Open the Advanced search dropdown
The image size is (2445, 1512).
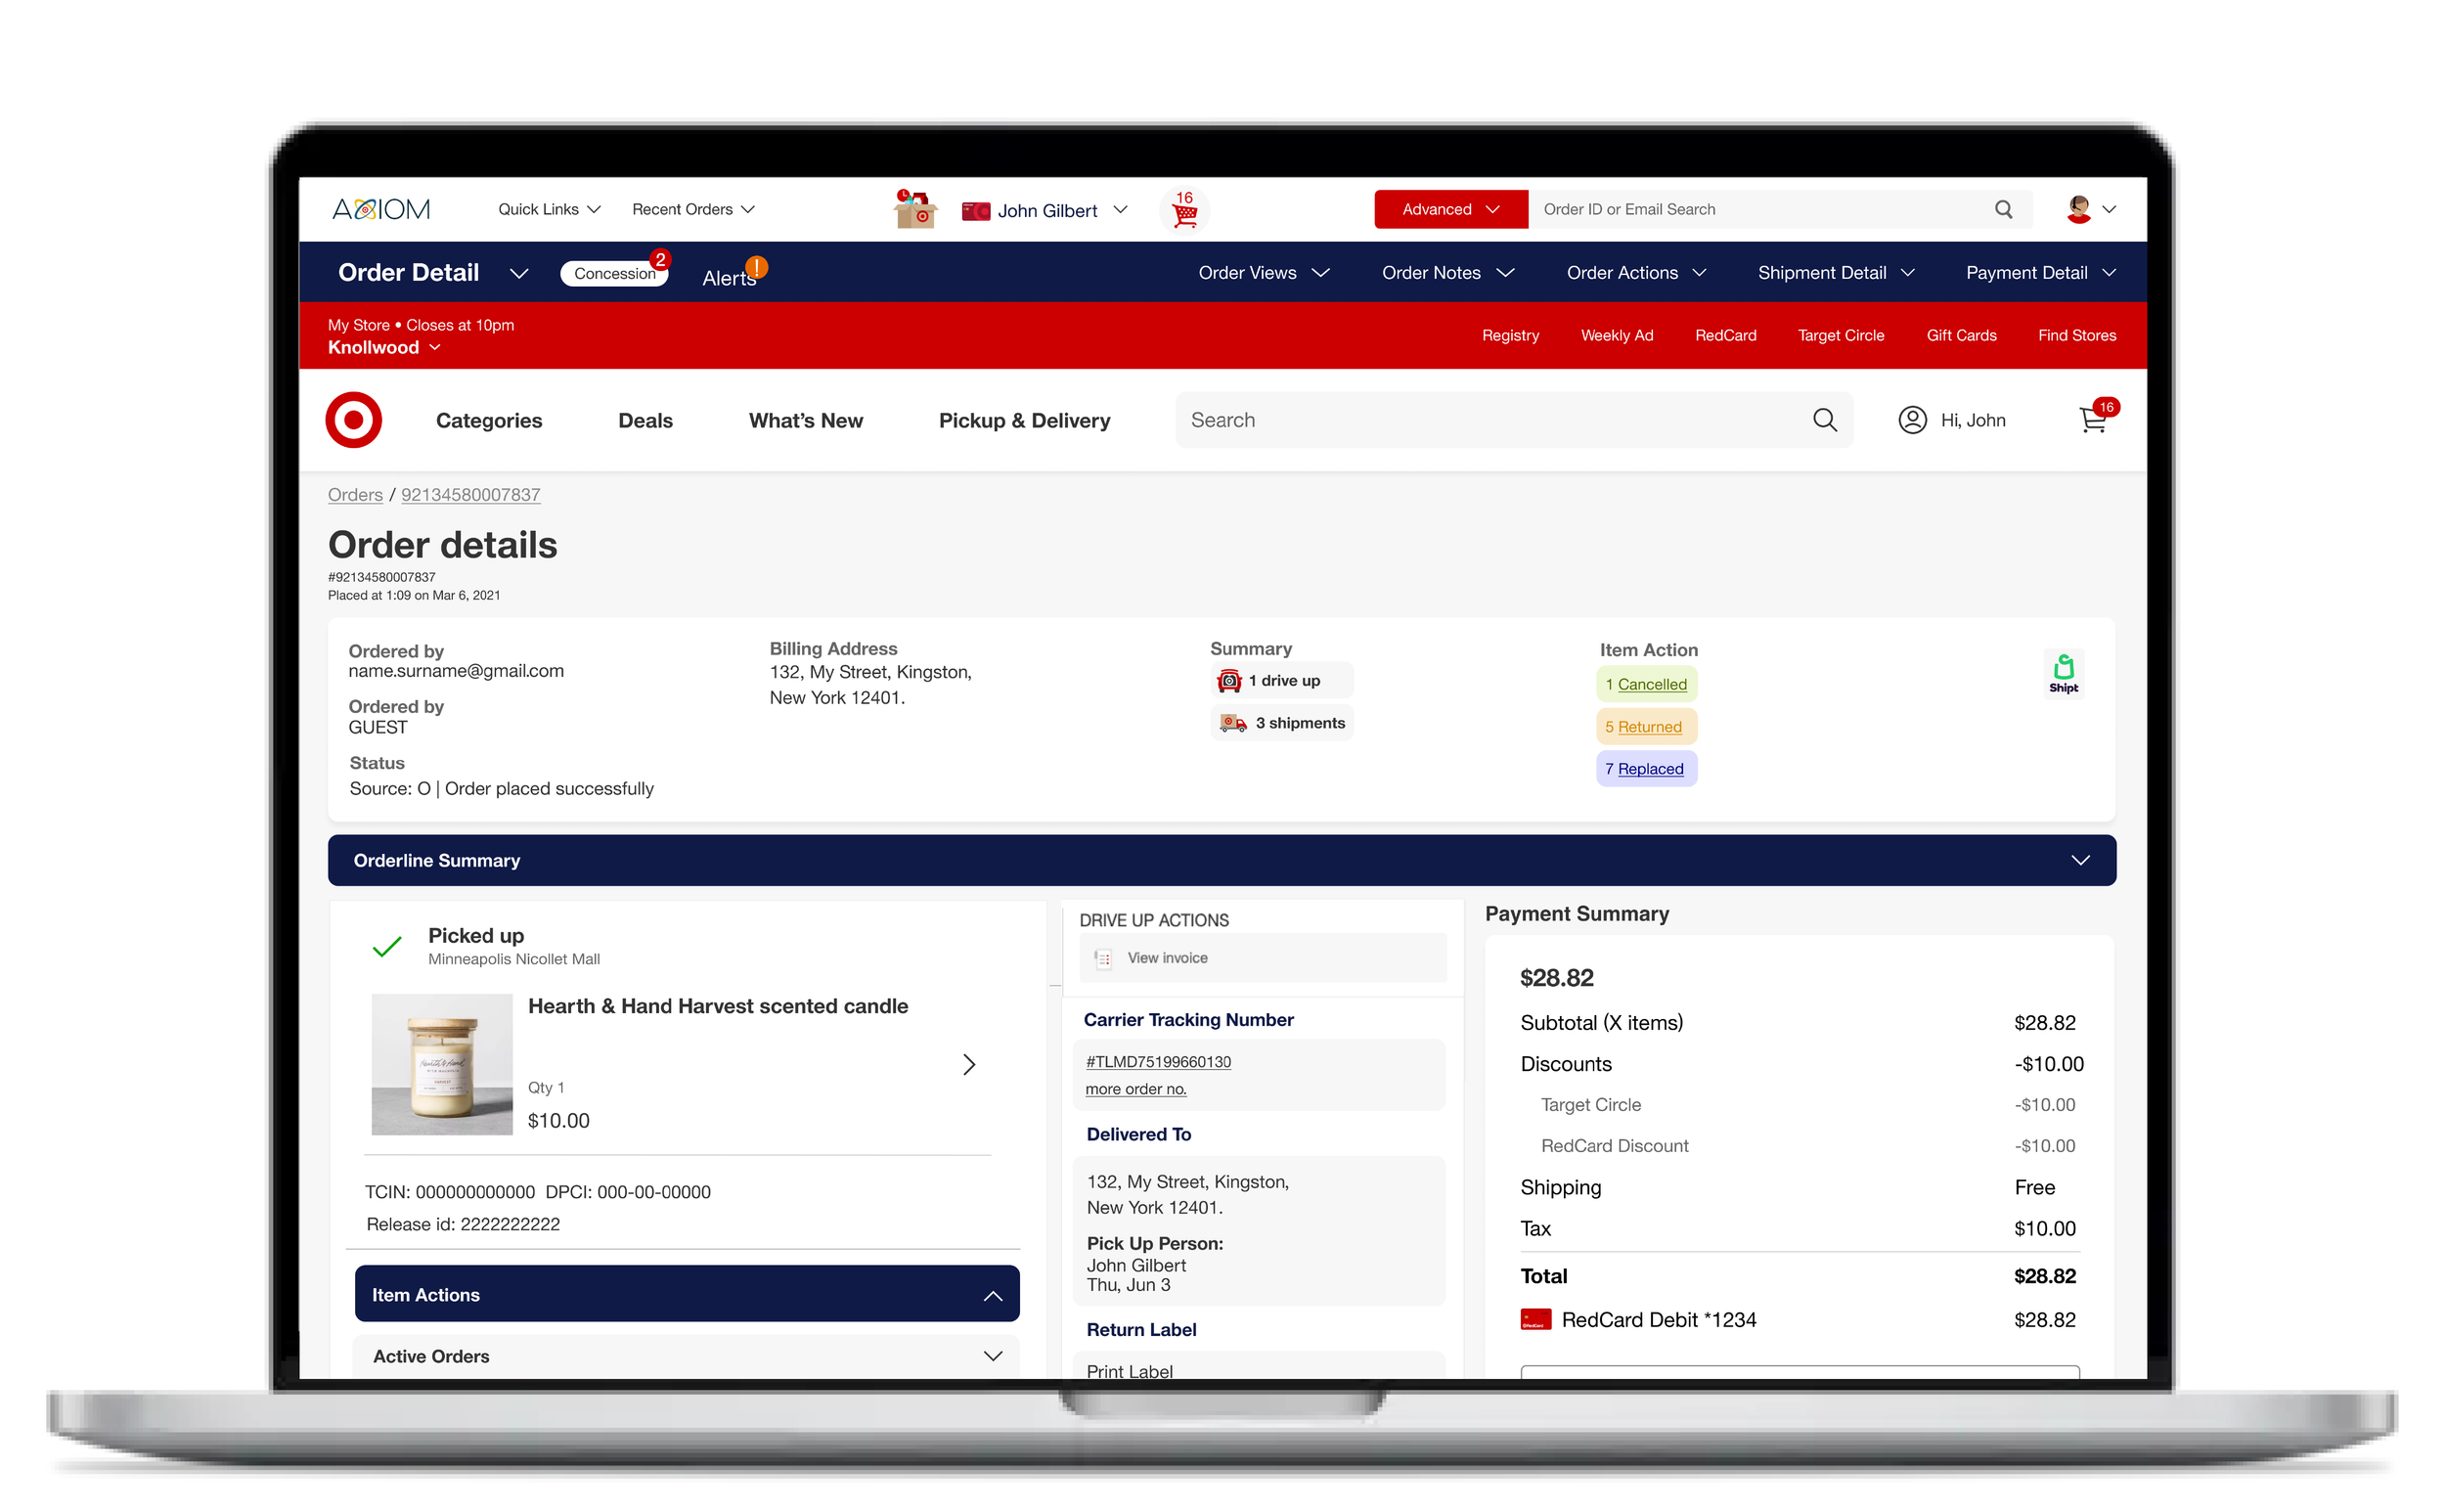click(x=1450, y=209)
